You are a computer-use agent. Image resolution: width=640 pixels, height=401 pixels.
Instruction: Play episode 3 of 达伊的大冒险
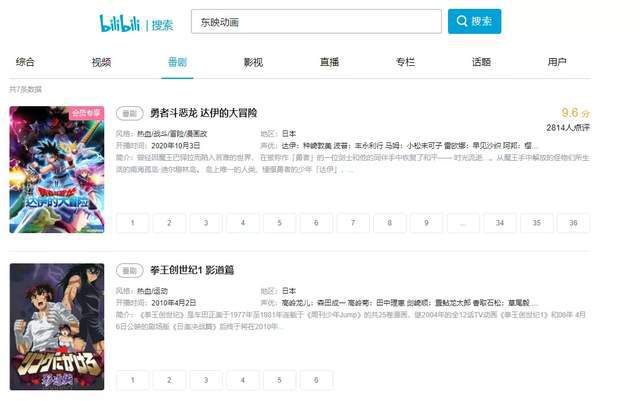pyautogui.click(x=206, y=223)
